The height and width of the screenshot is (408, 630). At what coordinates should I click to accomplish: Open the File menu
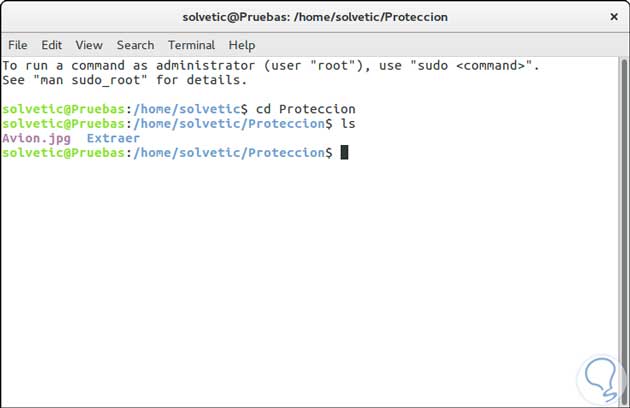(x=18, y=45)
